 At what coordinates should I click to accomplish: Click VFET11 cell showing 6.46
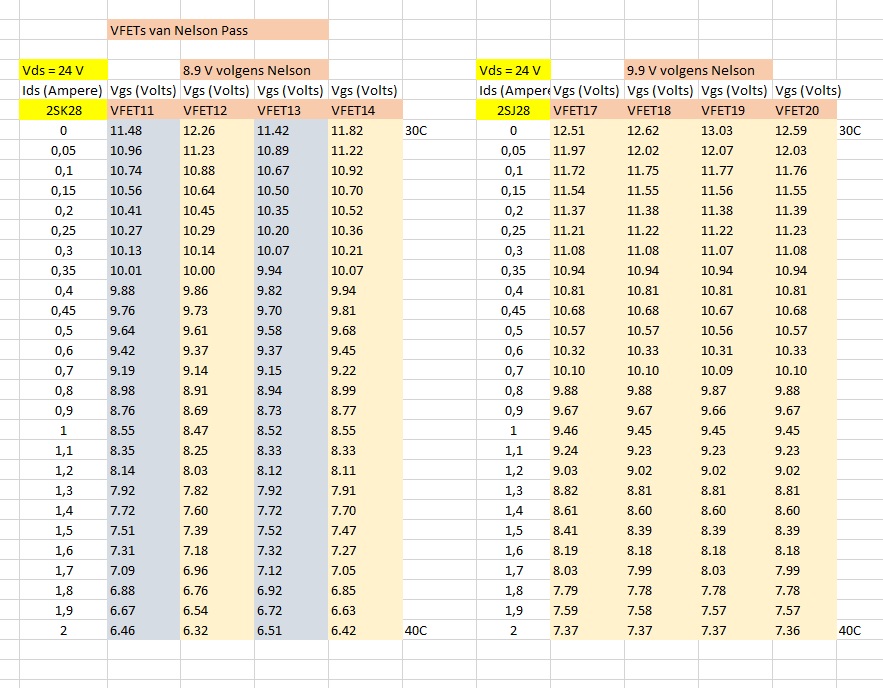click(x=144, y=631)
